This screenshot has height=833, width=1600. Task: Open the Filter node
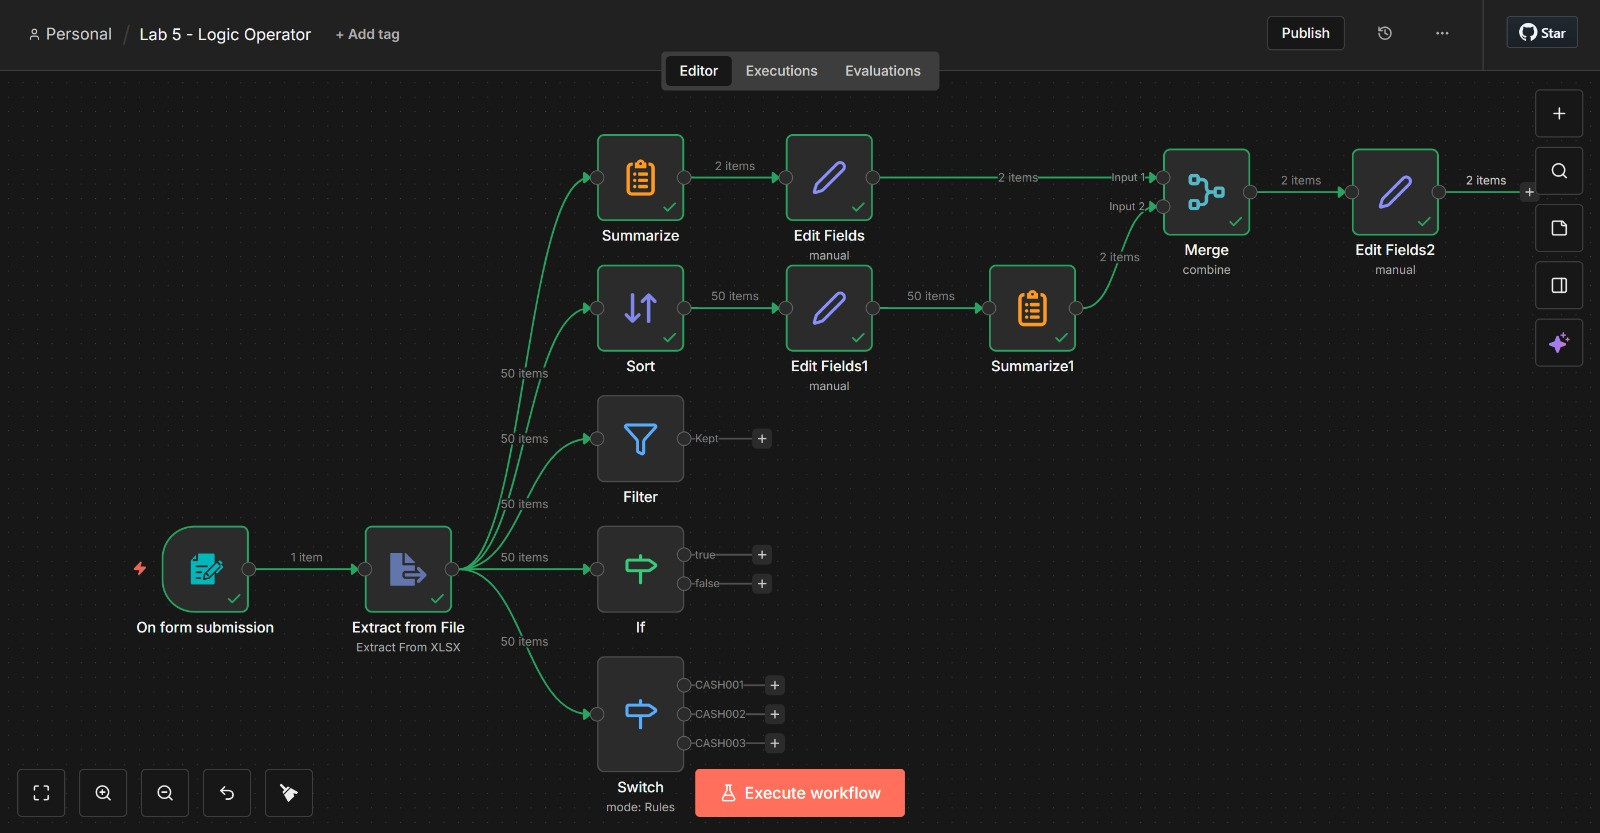pos(640,439)
